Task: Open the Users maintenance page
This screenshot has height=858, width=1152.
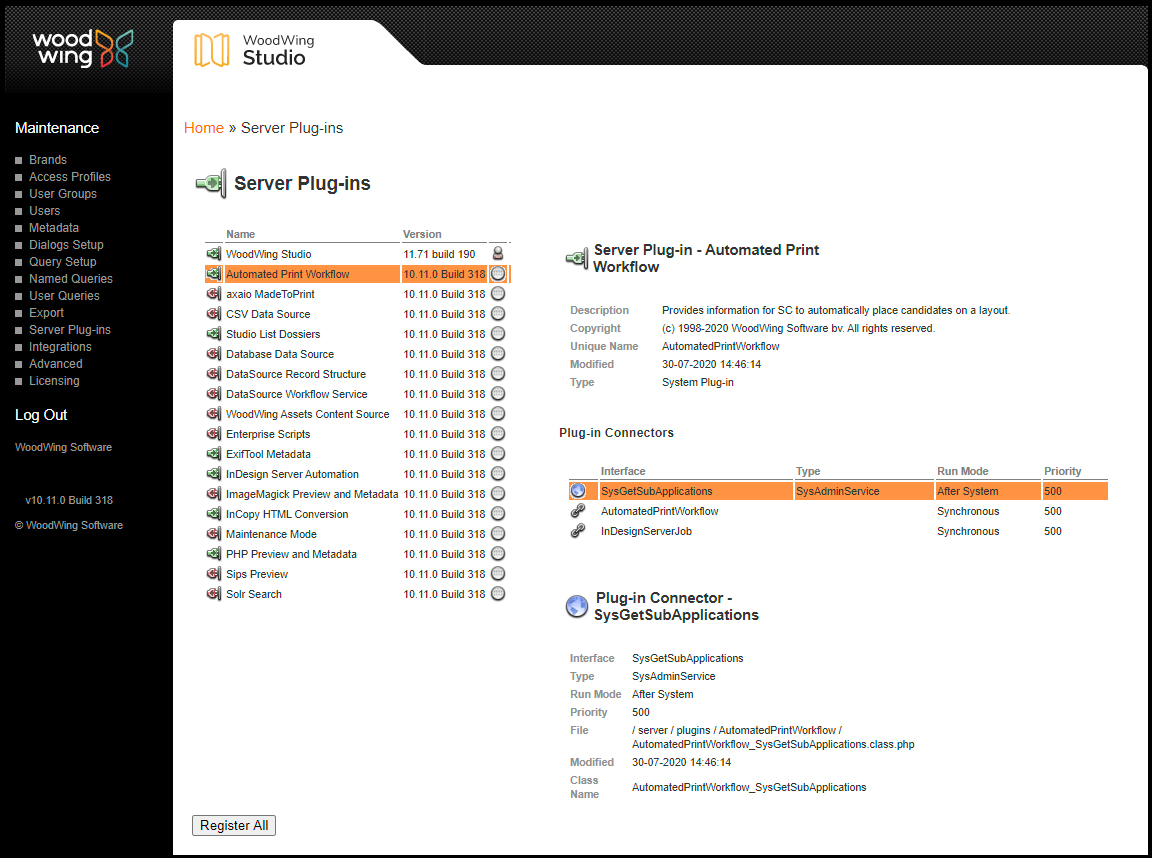Action: (44, 210)
